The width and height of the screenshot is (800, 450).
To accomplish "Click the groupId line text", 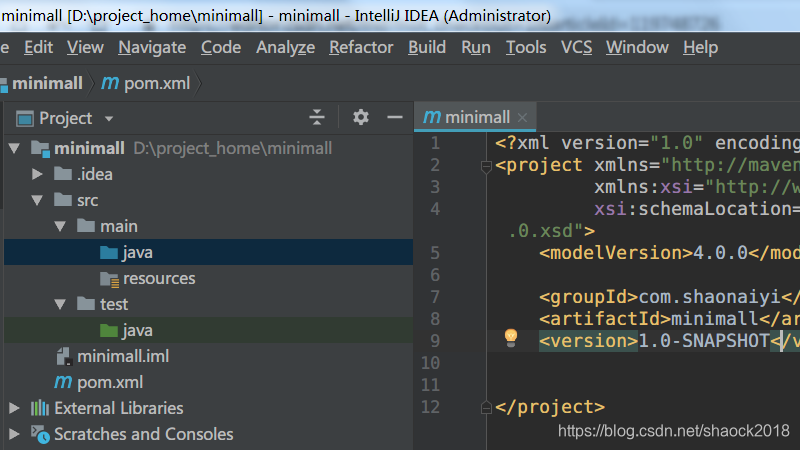I will pos(669,297).
